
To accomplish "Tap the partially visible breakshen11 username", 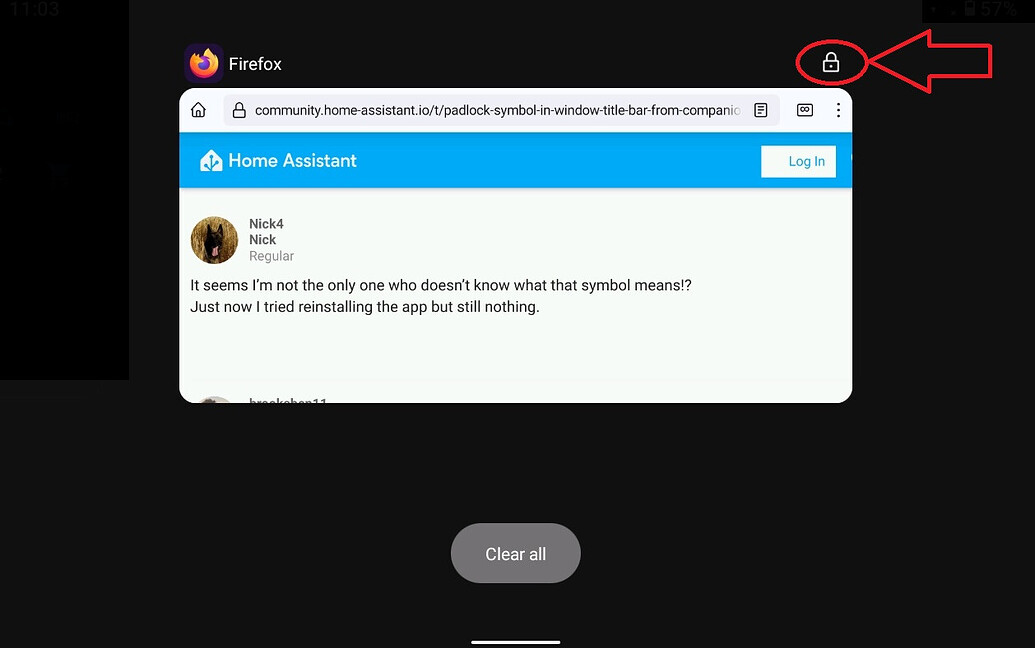I will [x=289, y=399].
